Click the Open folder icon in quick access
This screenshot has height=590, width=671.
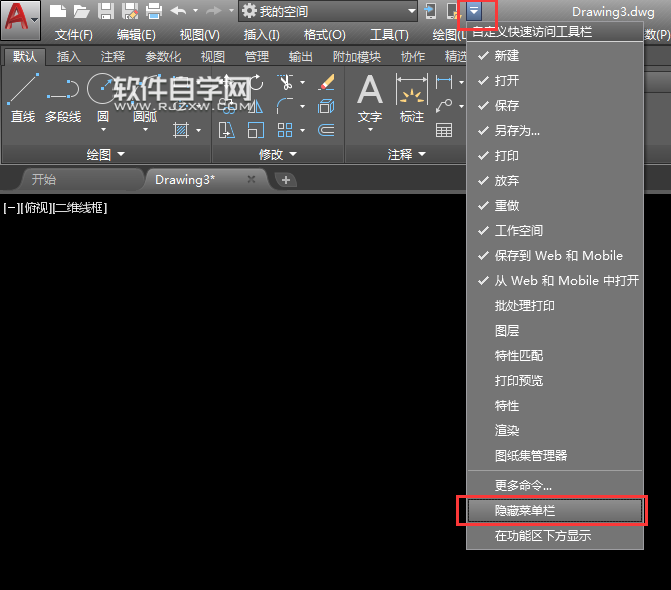(82, 11)
